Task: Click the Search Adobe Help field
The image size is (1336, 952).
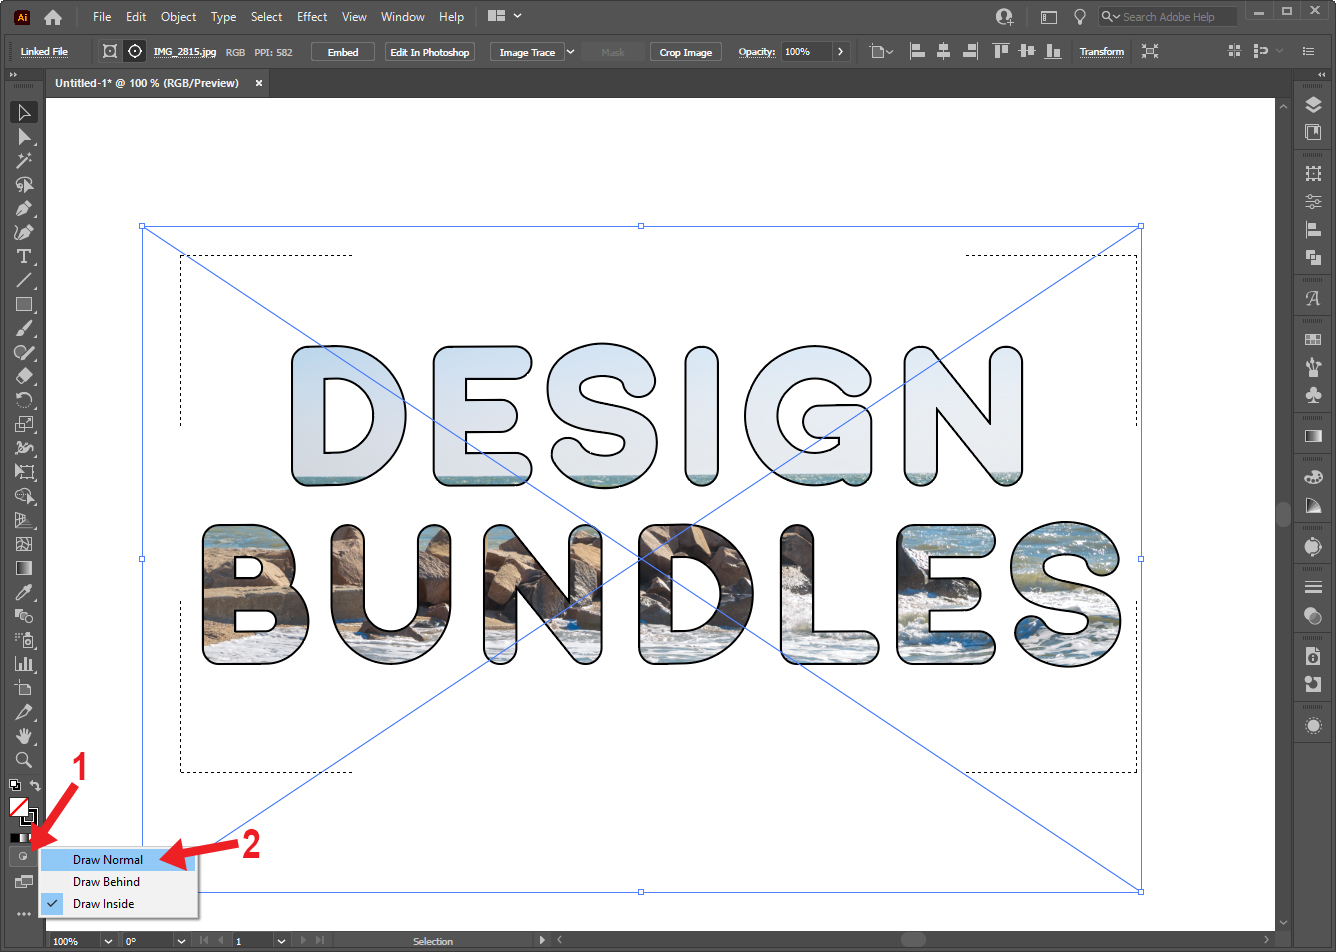Action: [x=1168, y=17]
